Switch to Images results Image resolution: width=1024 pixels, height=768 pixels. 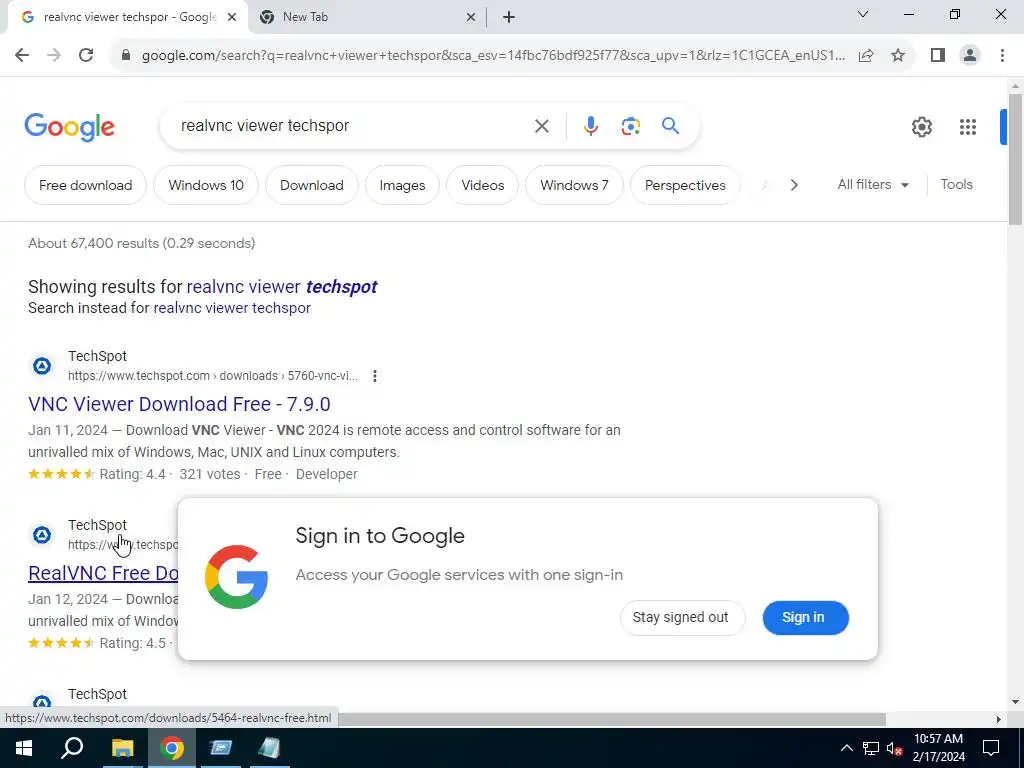click(x=402, y=185)
